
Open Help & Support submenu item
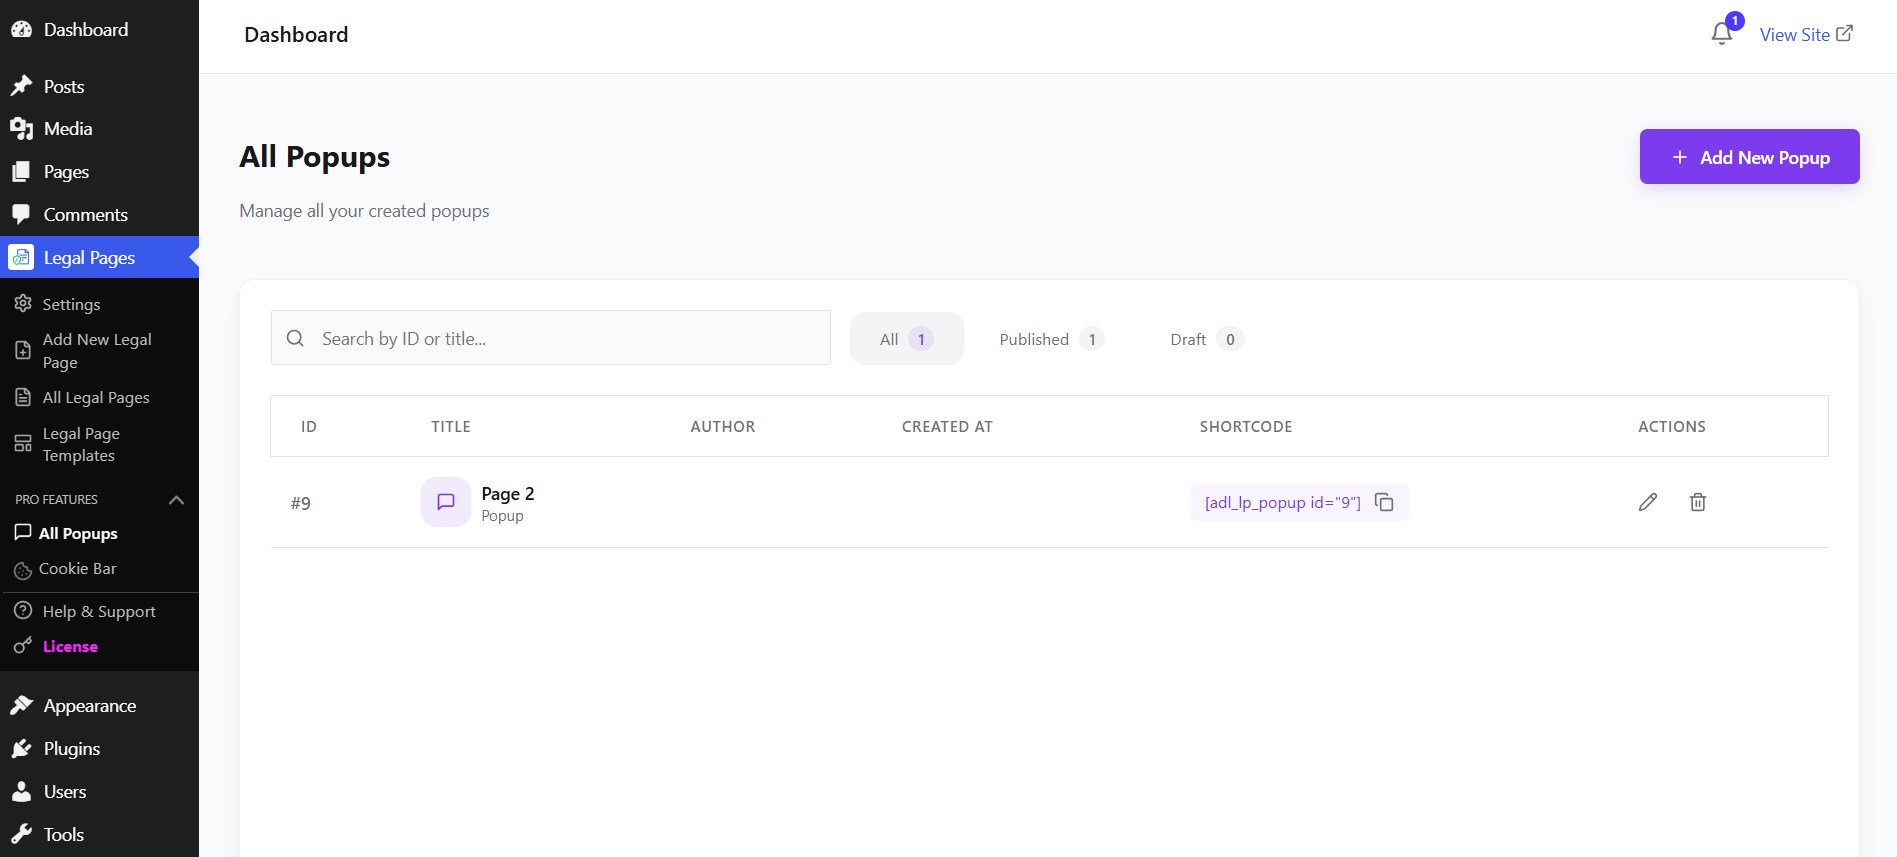[100, 611]
